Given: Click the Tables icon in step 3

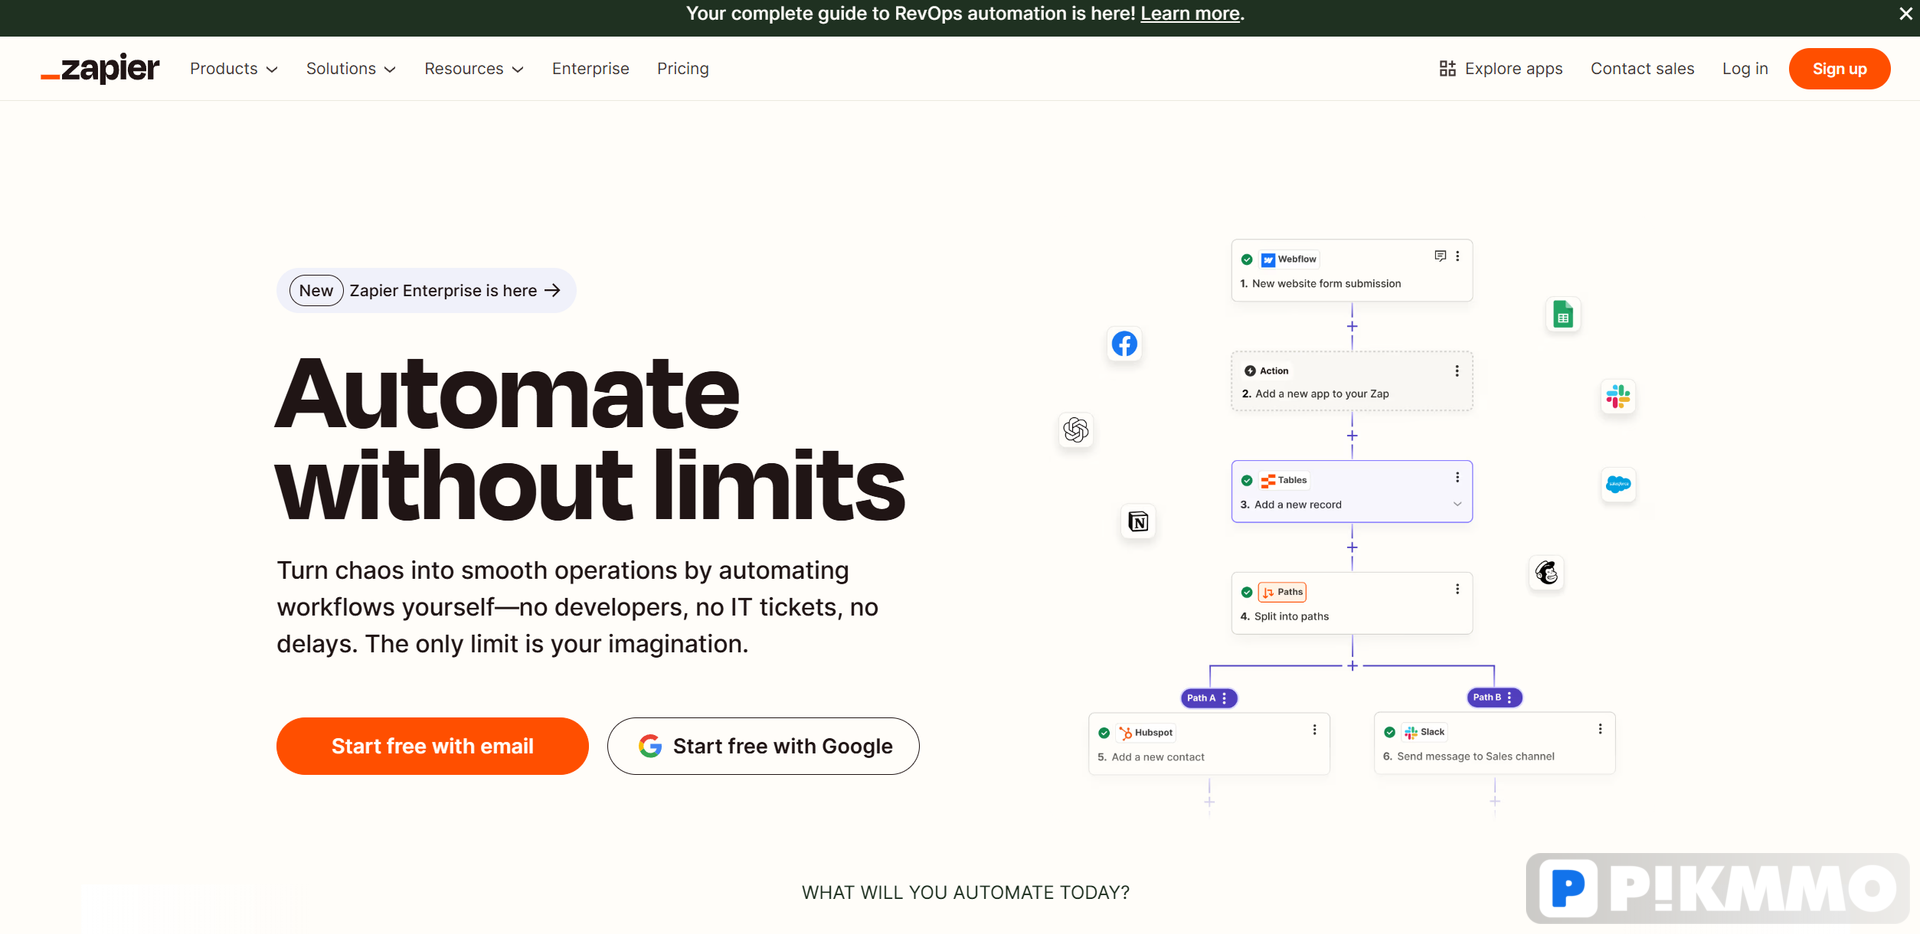Looking at the screenshot, I should pyautogui.click(x=1268, y=481).
